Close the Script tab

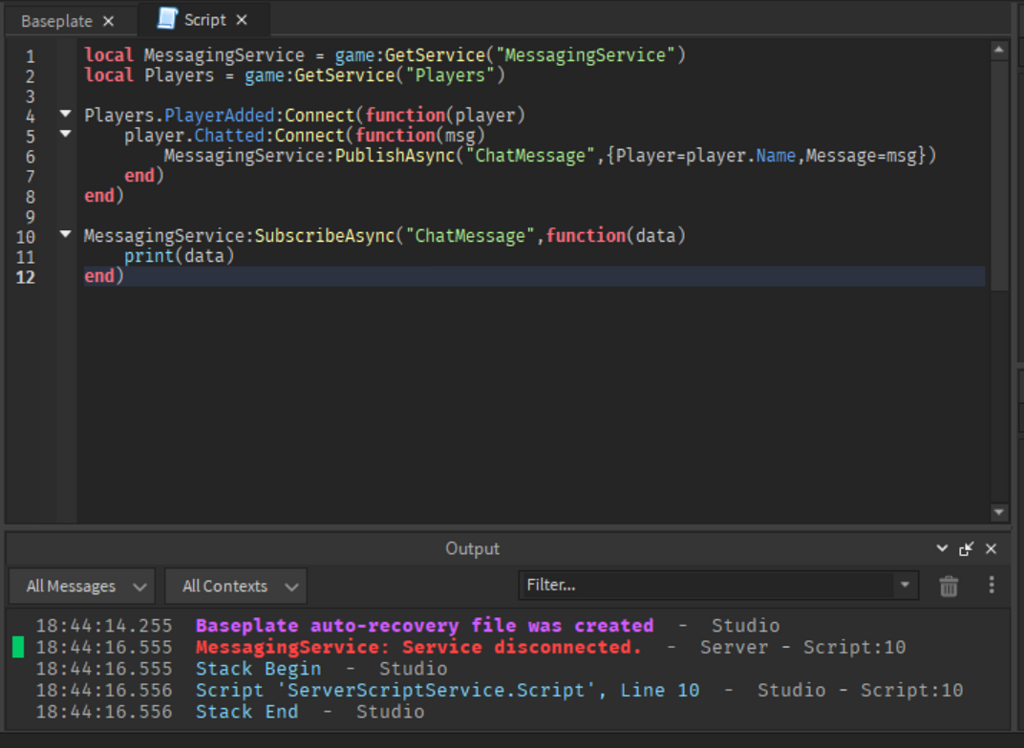click(x=242, y=20)
